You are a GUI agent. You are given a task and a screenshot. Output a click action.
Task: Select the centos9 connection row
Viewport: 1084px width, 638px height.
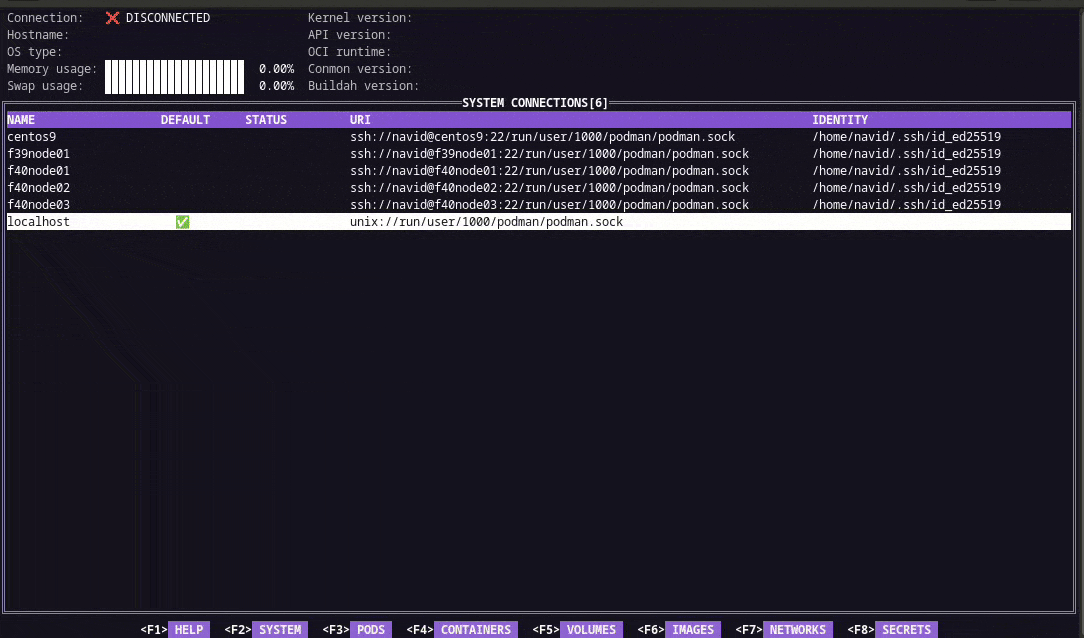click(x=539, y=137)
